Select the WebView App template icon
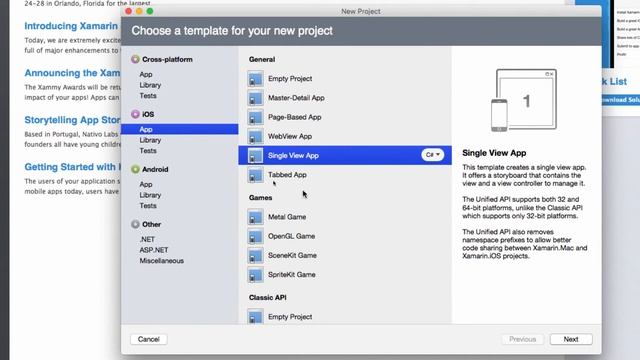 [256, 136]
